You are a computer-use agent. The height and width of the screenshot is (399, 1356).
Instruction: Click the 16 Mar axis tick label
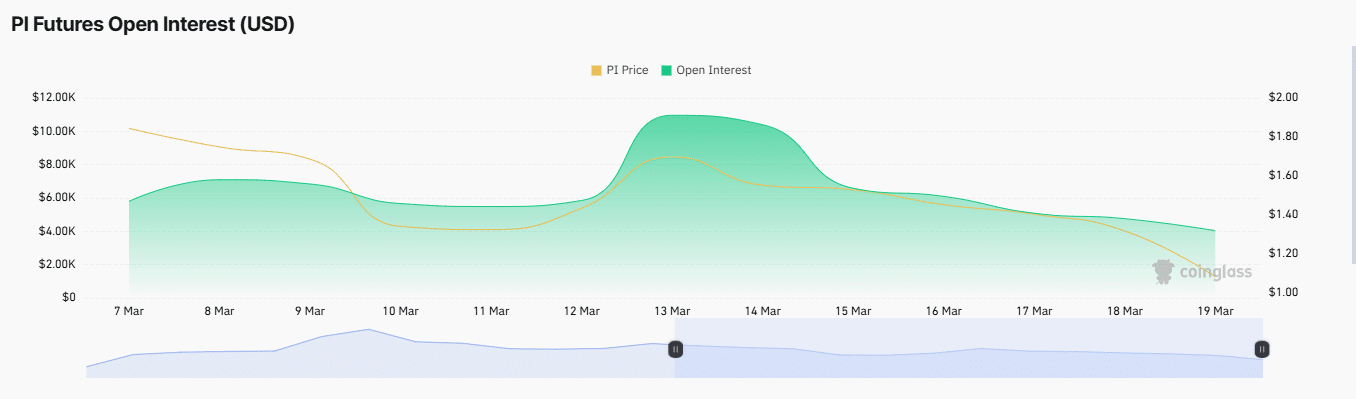943,311
